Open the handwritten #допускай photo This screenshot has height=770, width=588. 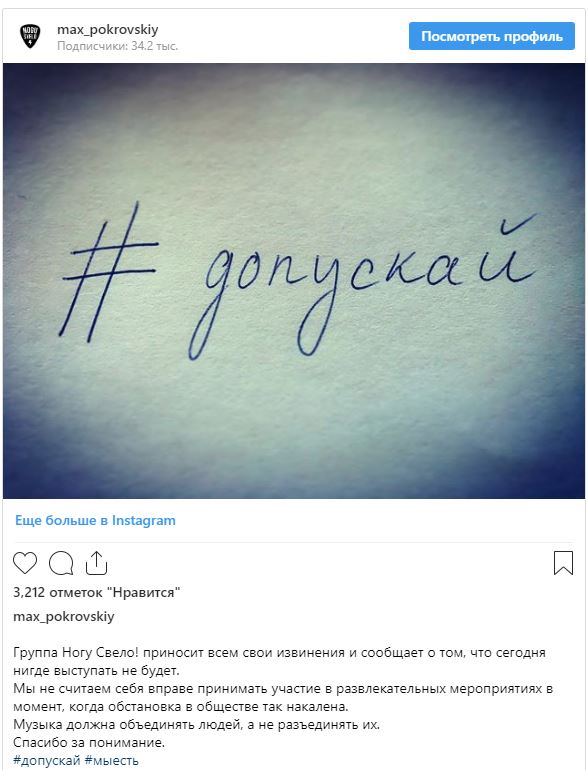pos(294,281)
